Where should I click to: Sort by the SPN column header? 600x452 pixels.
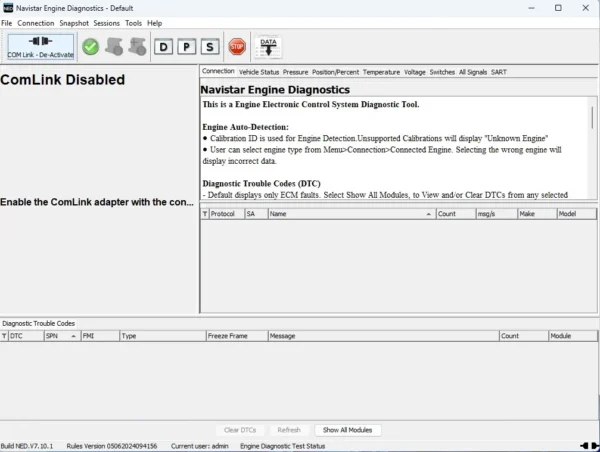tap(62, 336)
